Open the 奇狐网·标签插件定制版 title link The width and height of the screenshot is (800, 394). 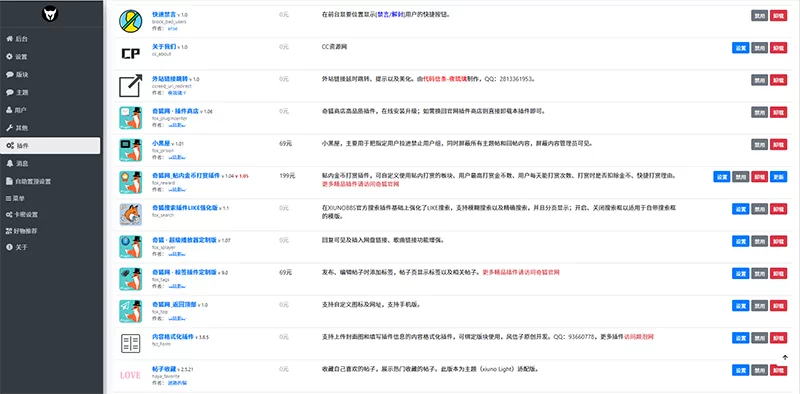[x=184, y=272]
